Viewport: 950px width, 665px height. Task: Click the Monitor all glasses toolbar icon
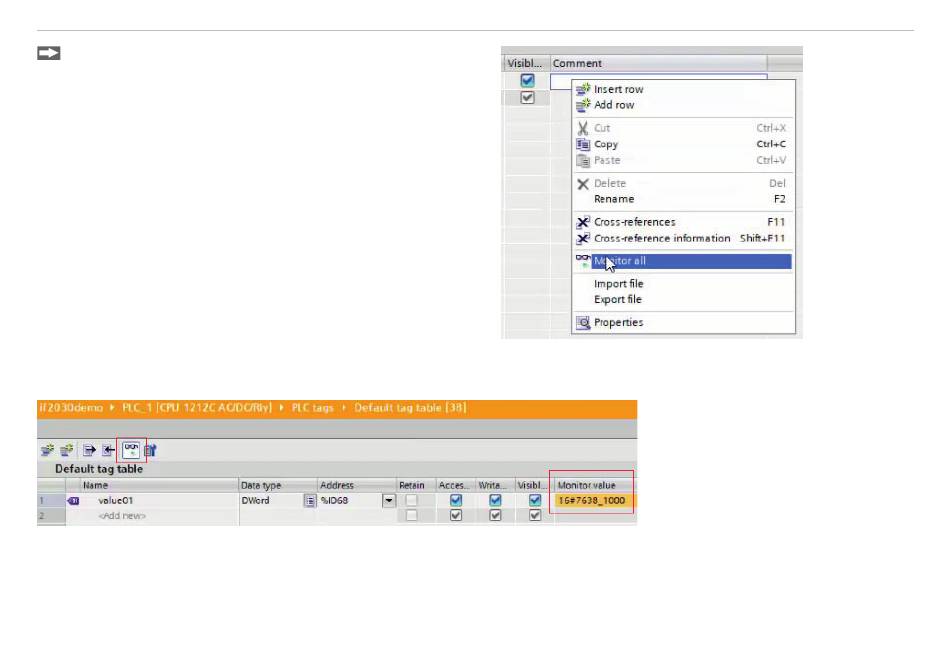(131, 450)
